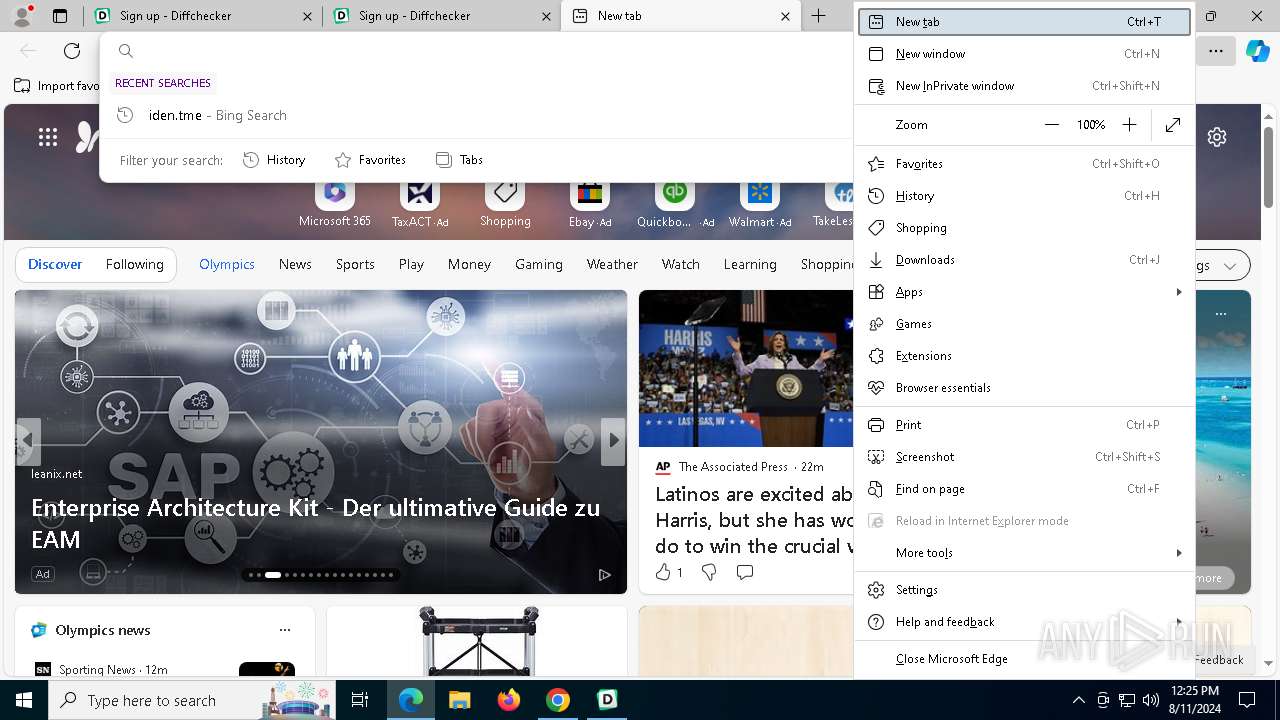Choose Print from Edge menu
This screenshot has height=720, width=1280.
[1024, 425]
